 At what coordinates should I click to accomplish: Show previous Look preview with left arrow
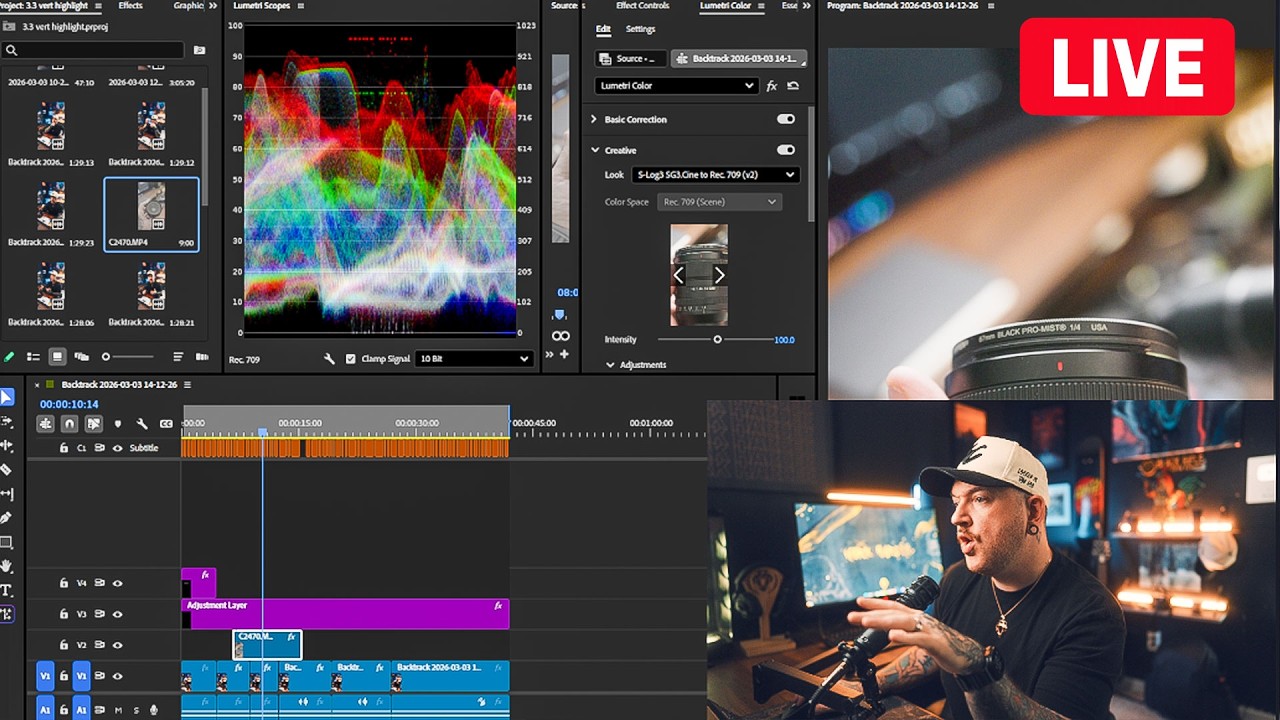click(x=679, y=275)
